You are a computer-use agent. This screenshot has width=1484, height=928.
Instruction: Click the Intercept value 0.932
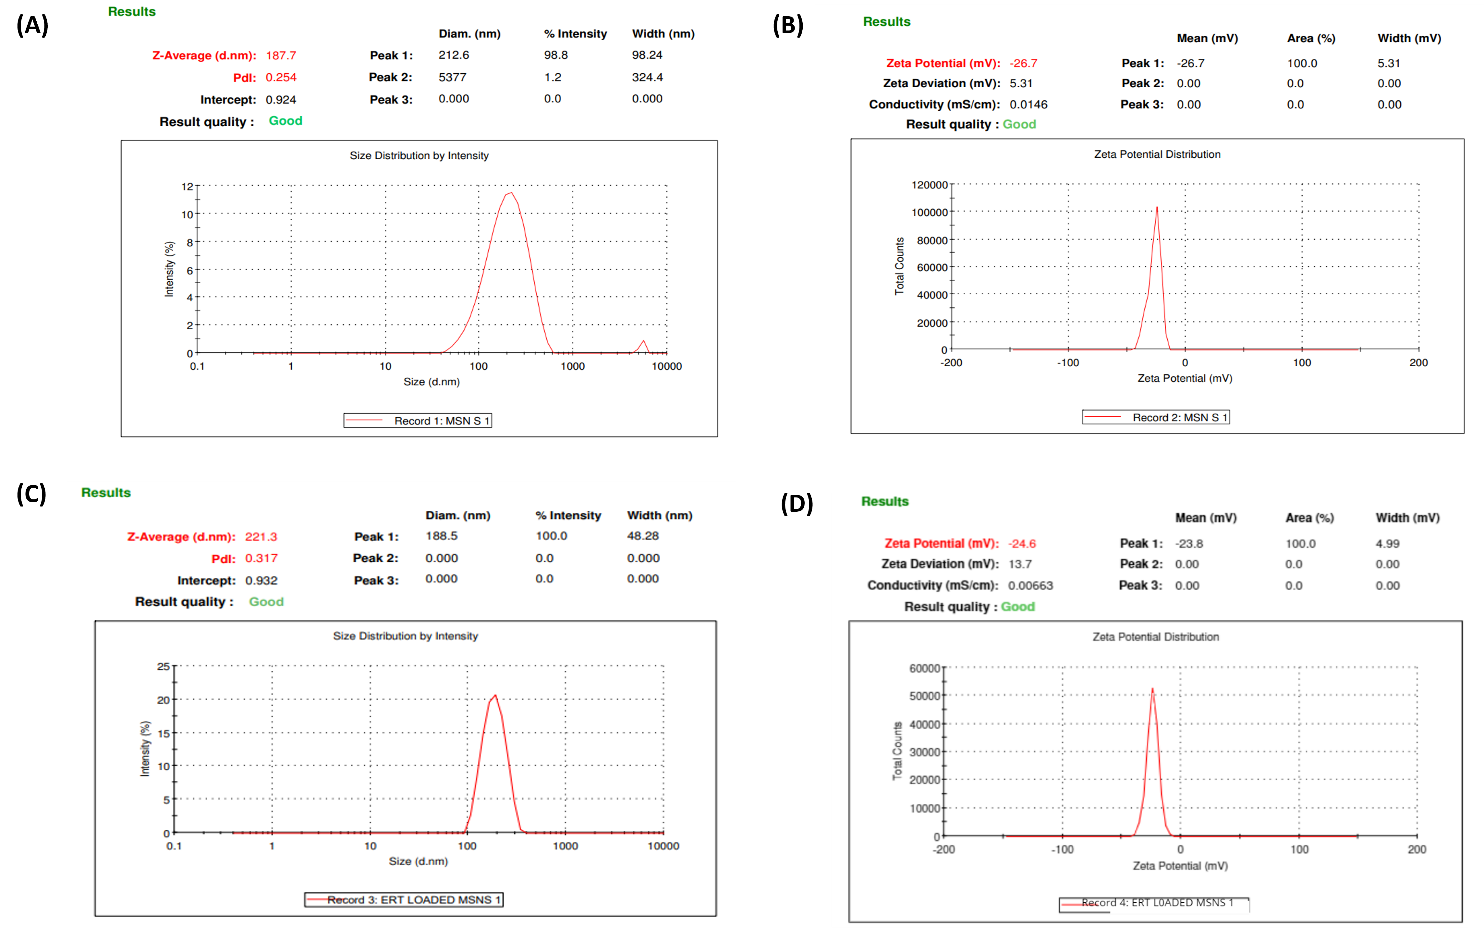click(x=261, y=580)
